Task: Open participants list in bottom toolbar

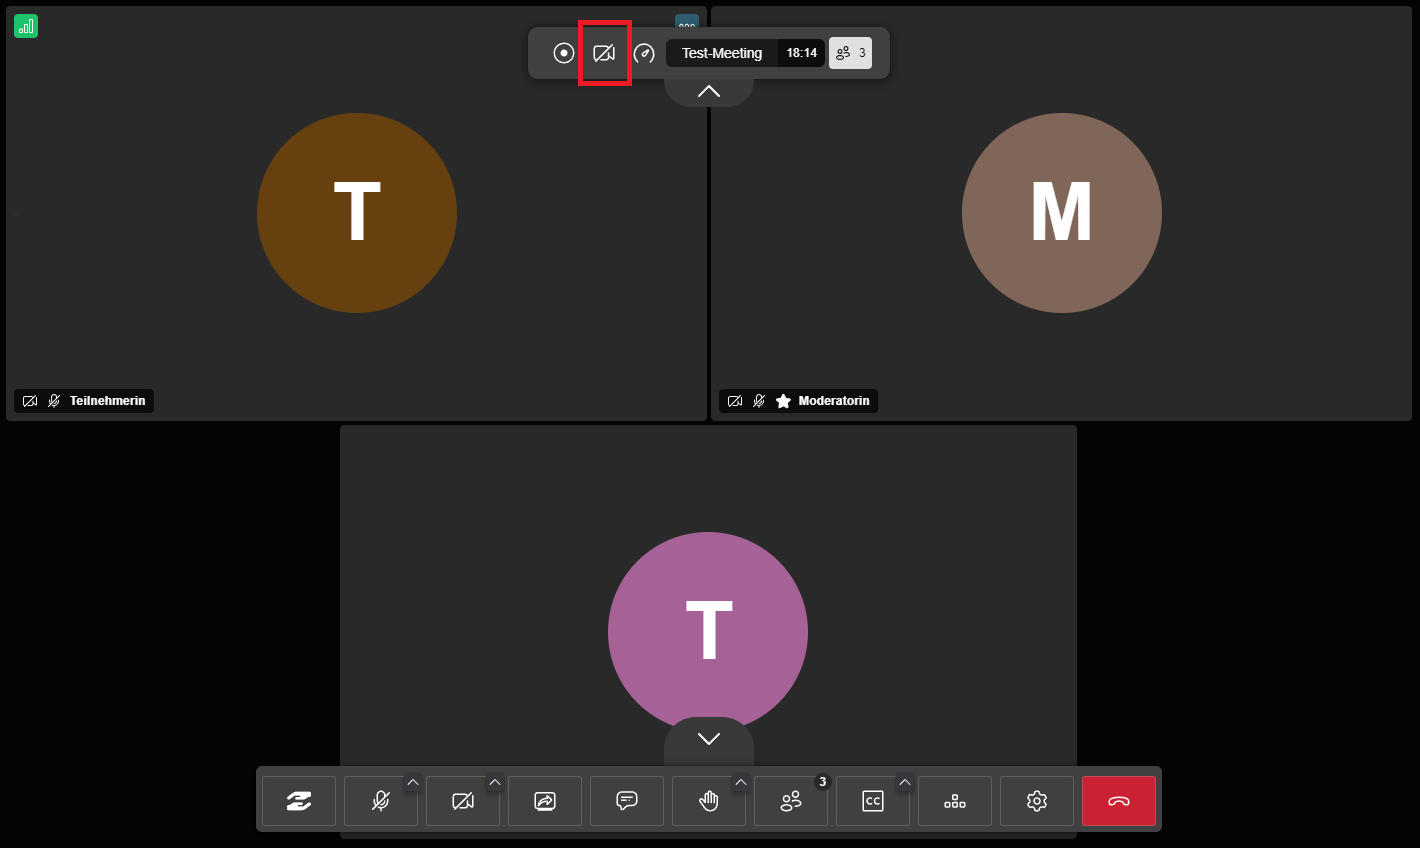Action: (x=791, y=801)
